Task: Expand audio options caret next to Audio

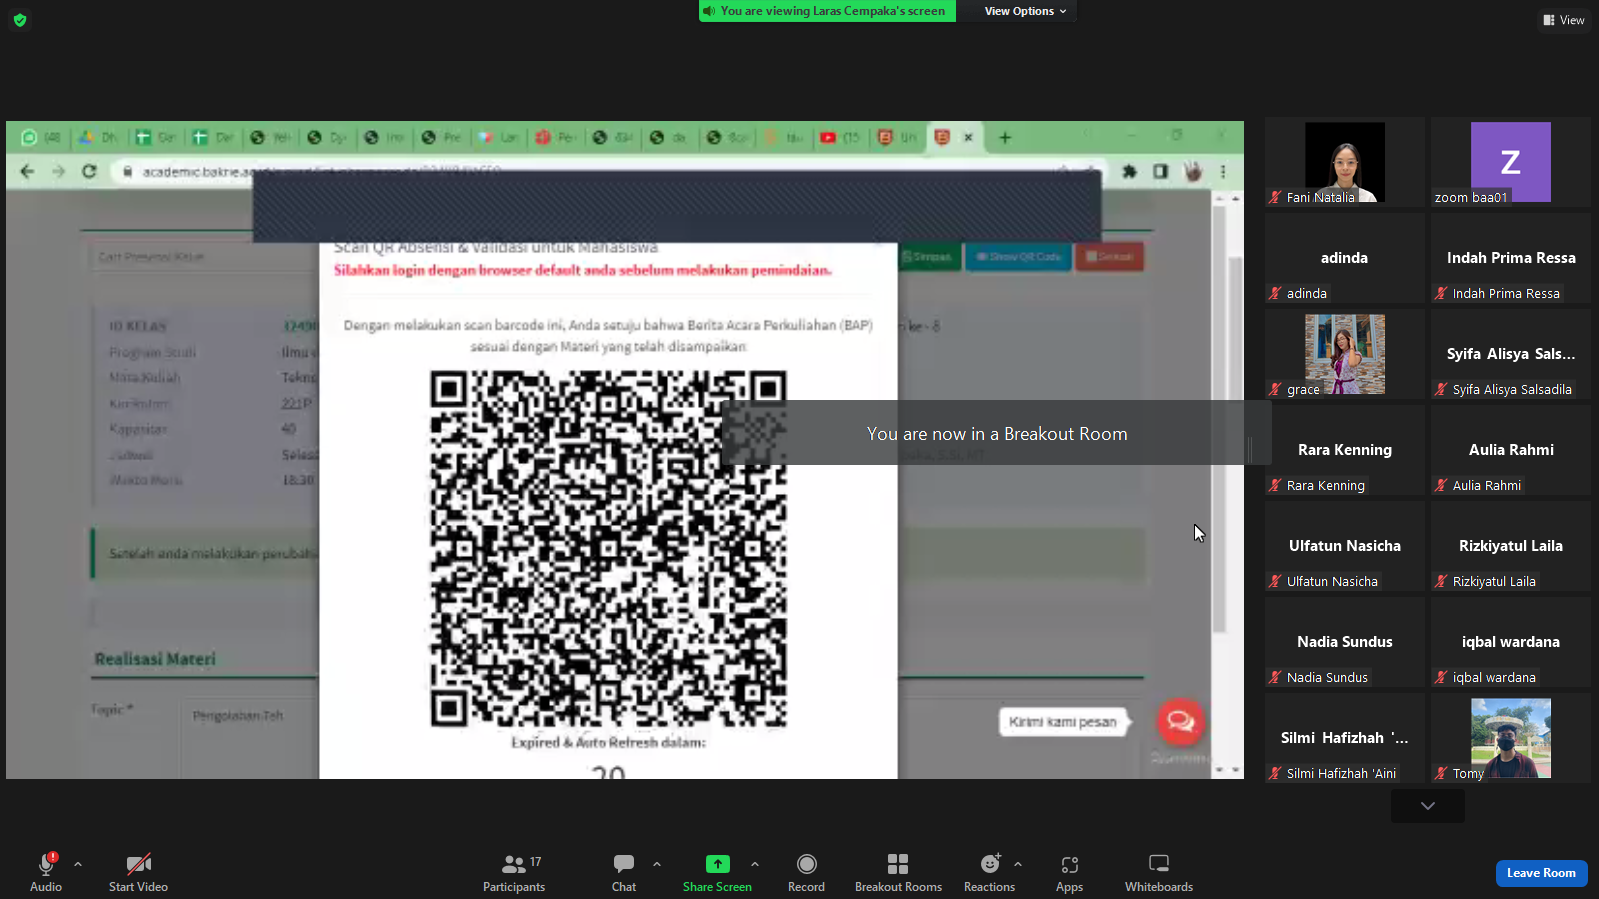Action: (x=78, y=864)
